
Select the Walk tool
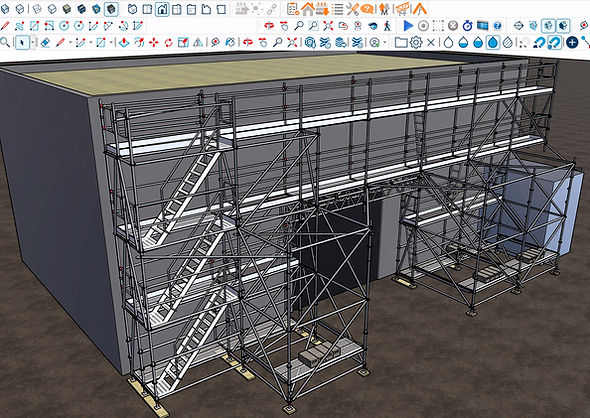coord(387,26)
